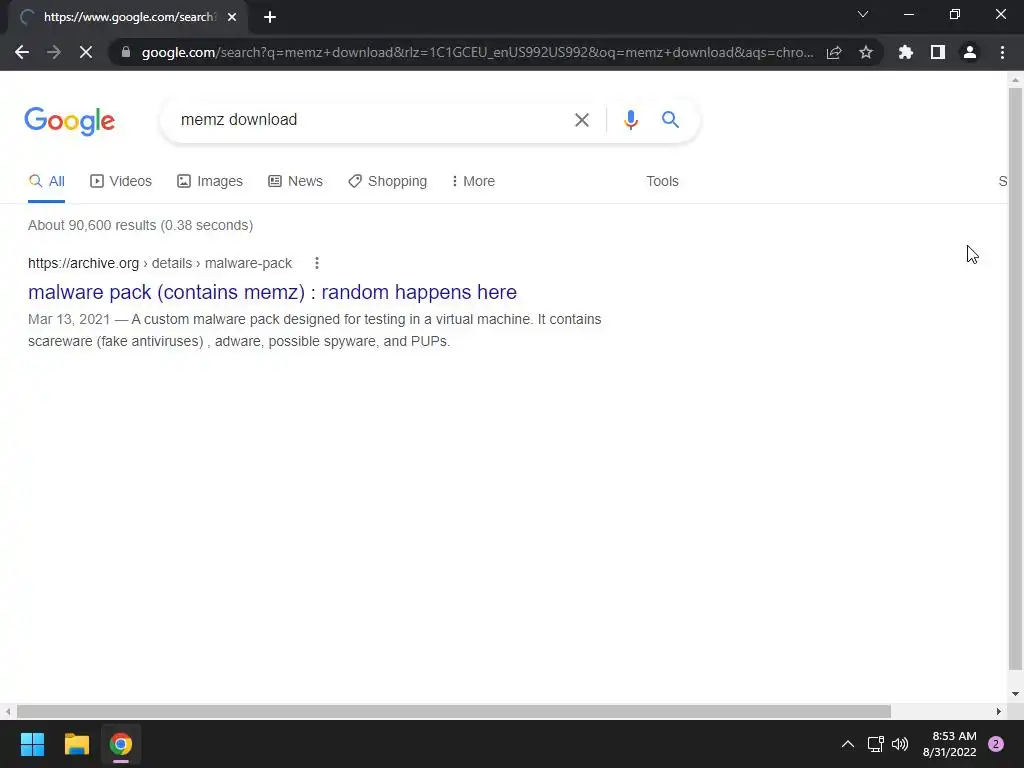Click the forward navigation arrow

tap(54, 52)
